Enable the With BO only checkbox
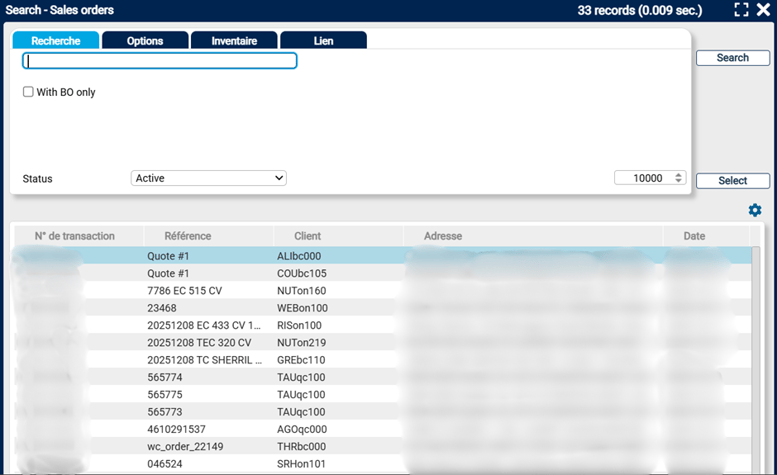 [x=29, y=92]
